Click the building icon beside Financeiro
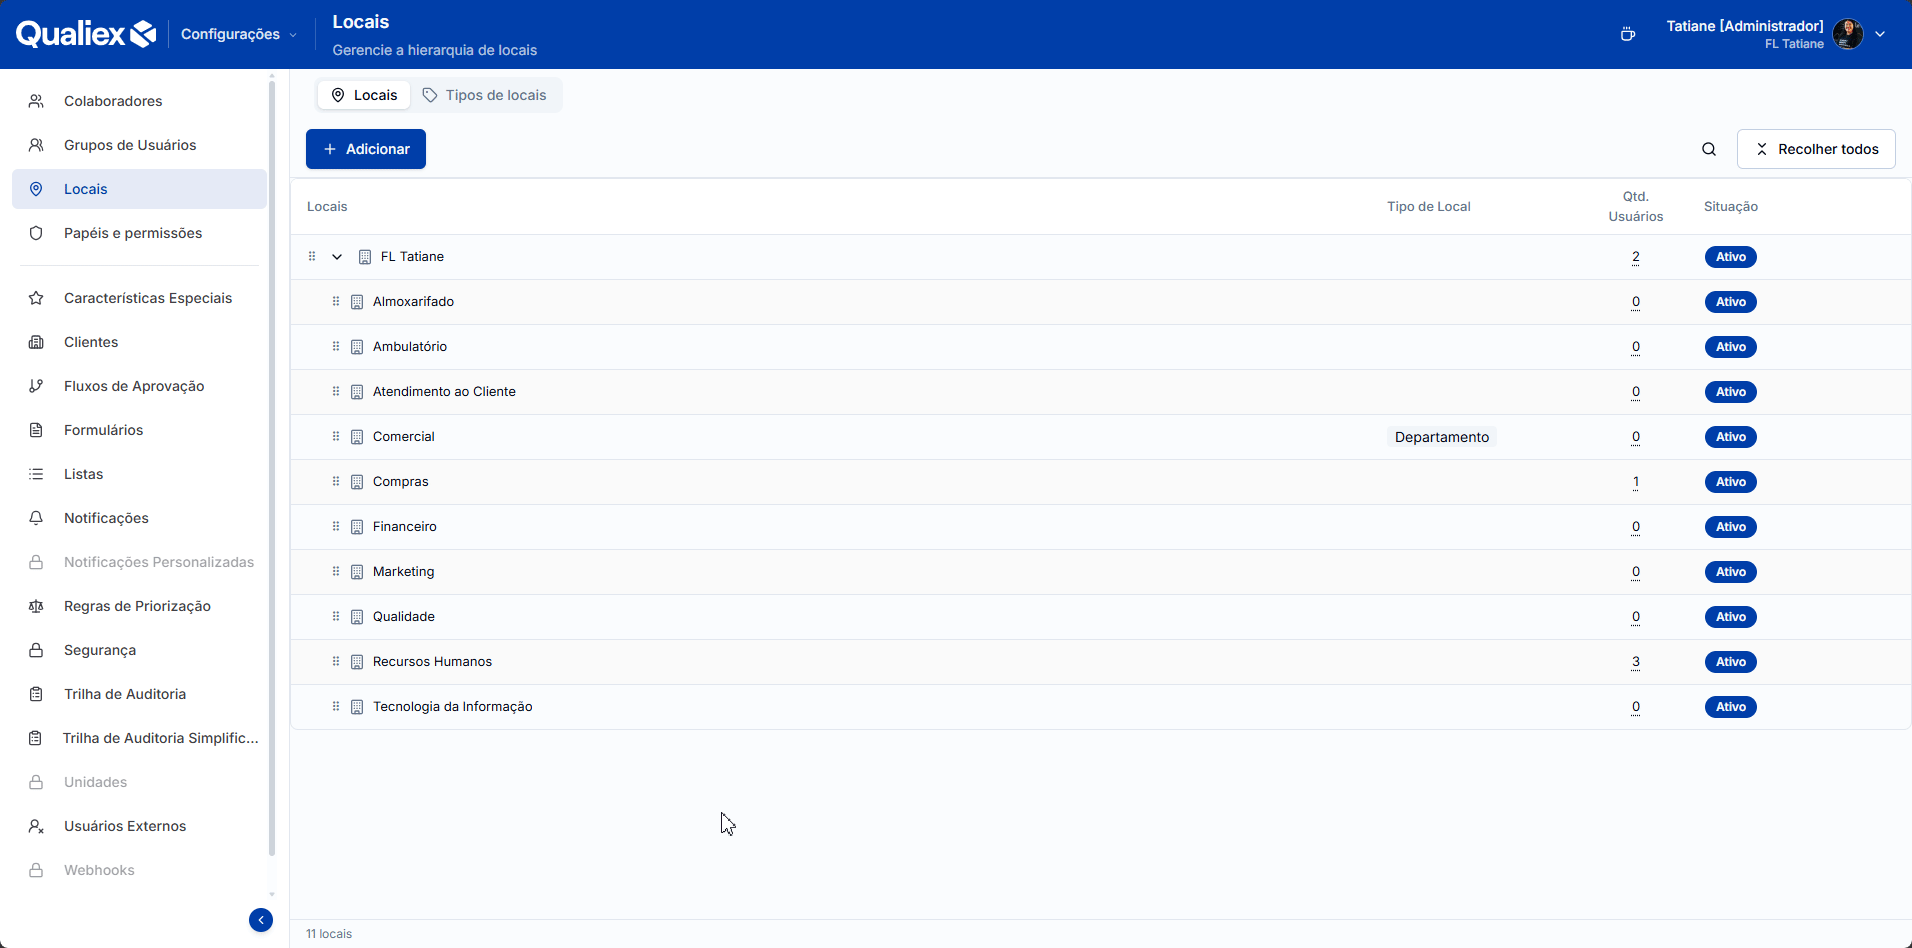 (357, 527)
